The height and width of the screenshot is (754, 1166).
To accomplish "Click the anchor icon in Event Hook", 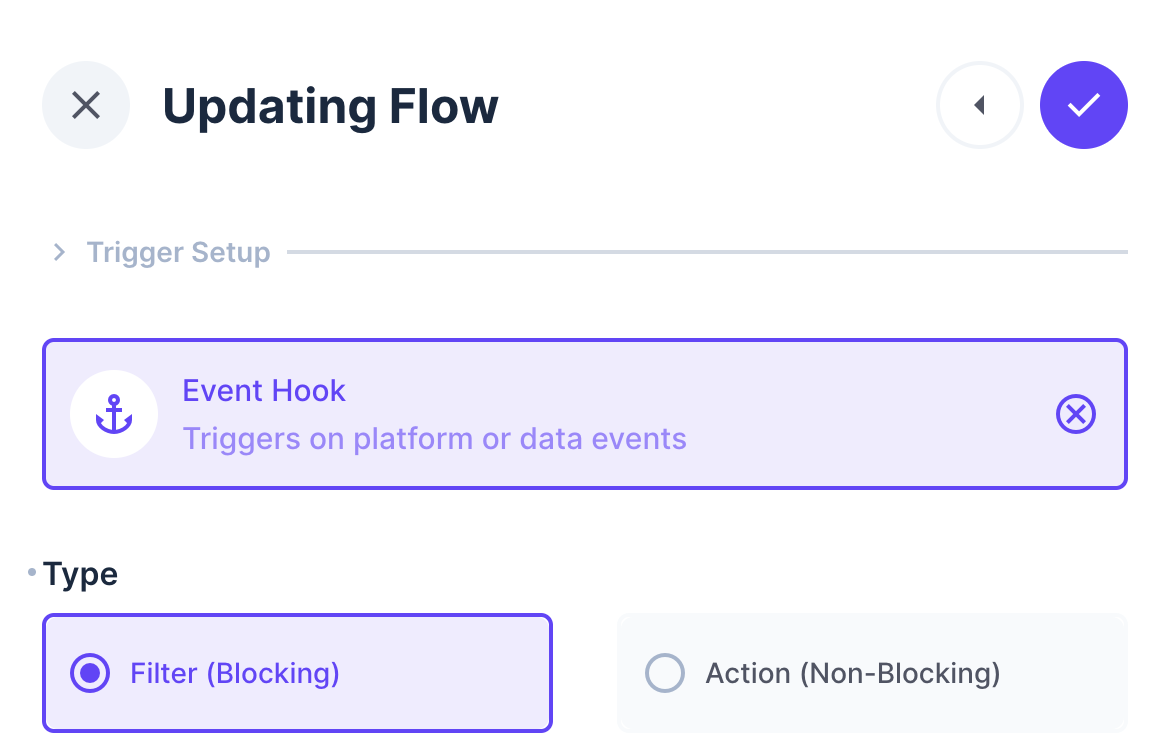I will (x=114, y=414).
